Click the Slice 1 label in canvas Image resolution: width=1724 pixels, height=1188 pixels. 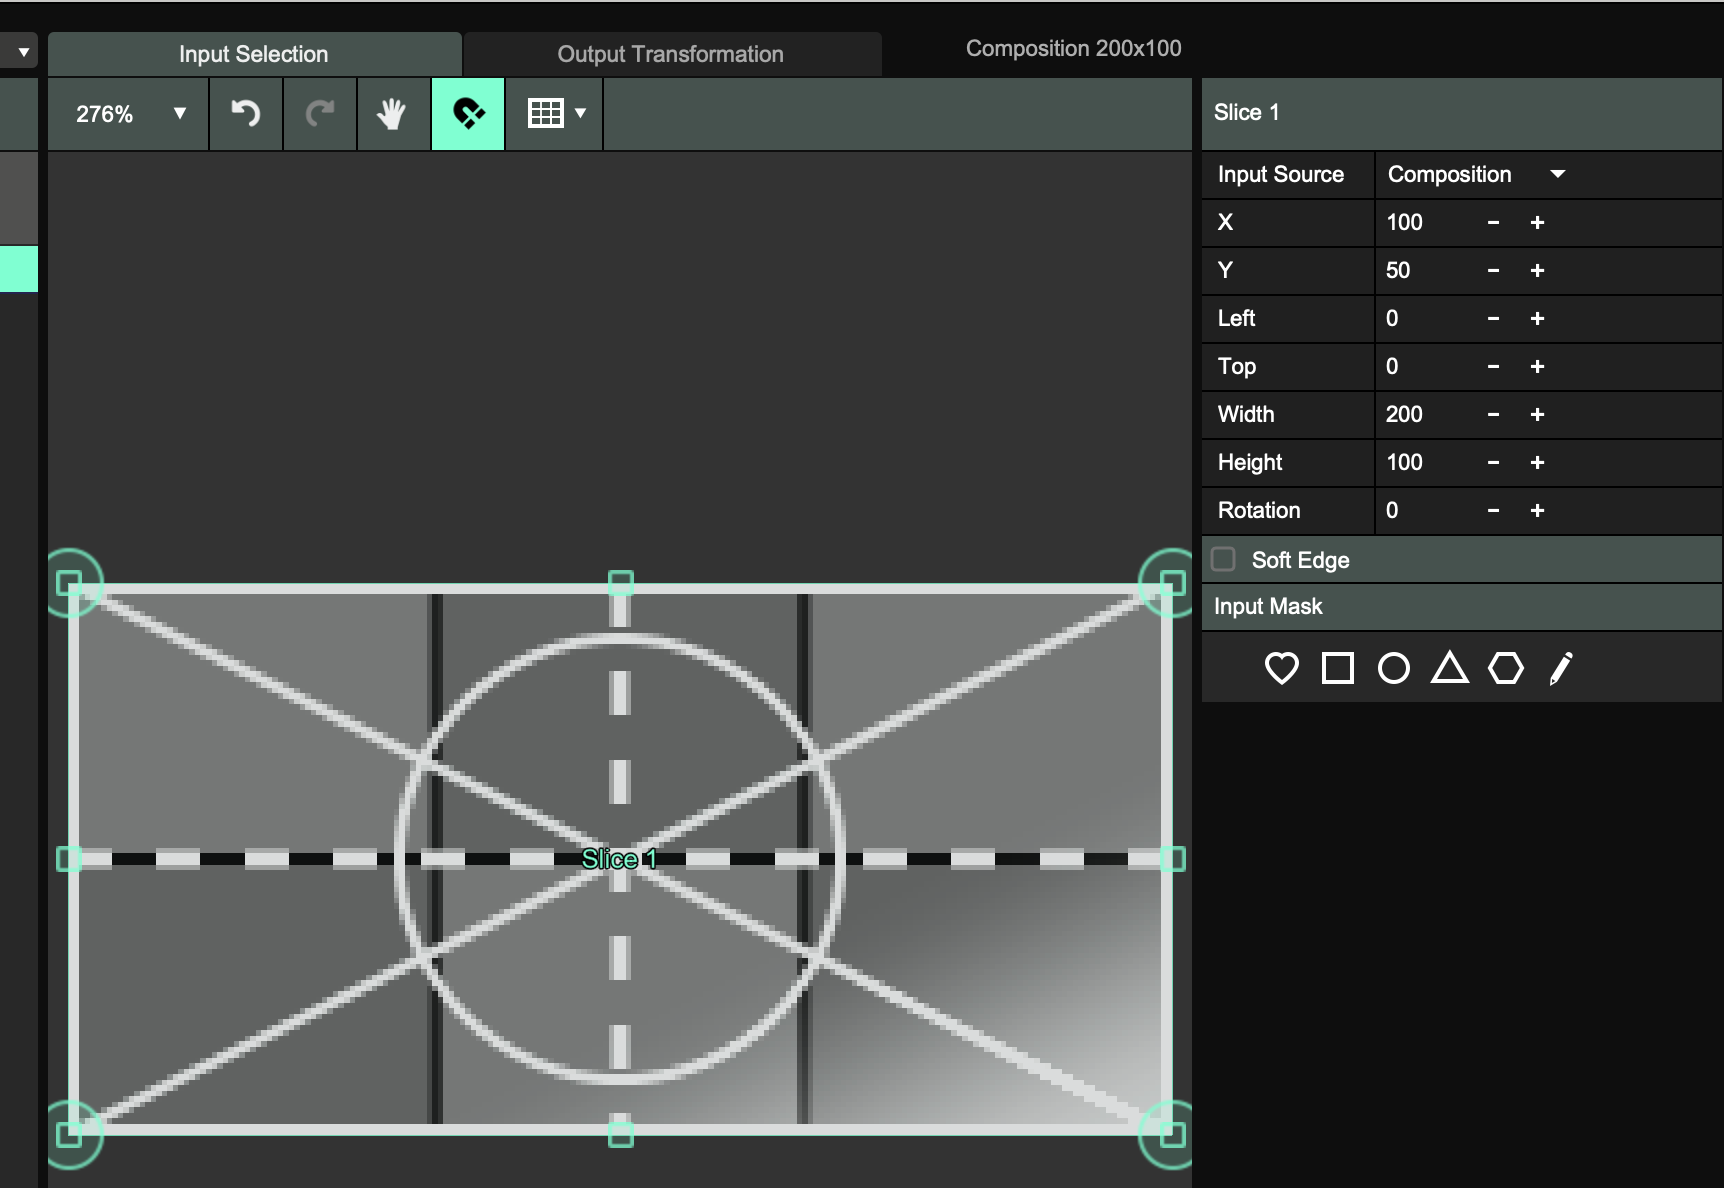pyautogui.click(x=619, y=859)
